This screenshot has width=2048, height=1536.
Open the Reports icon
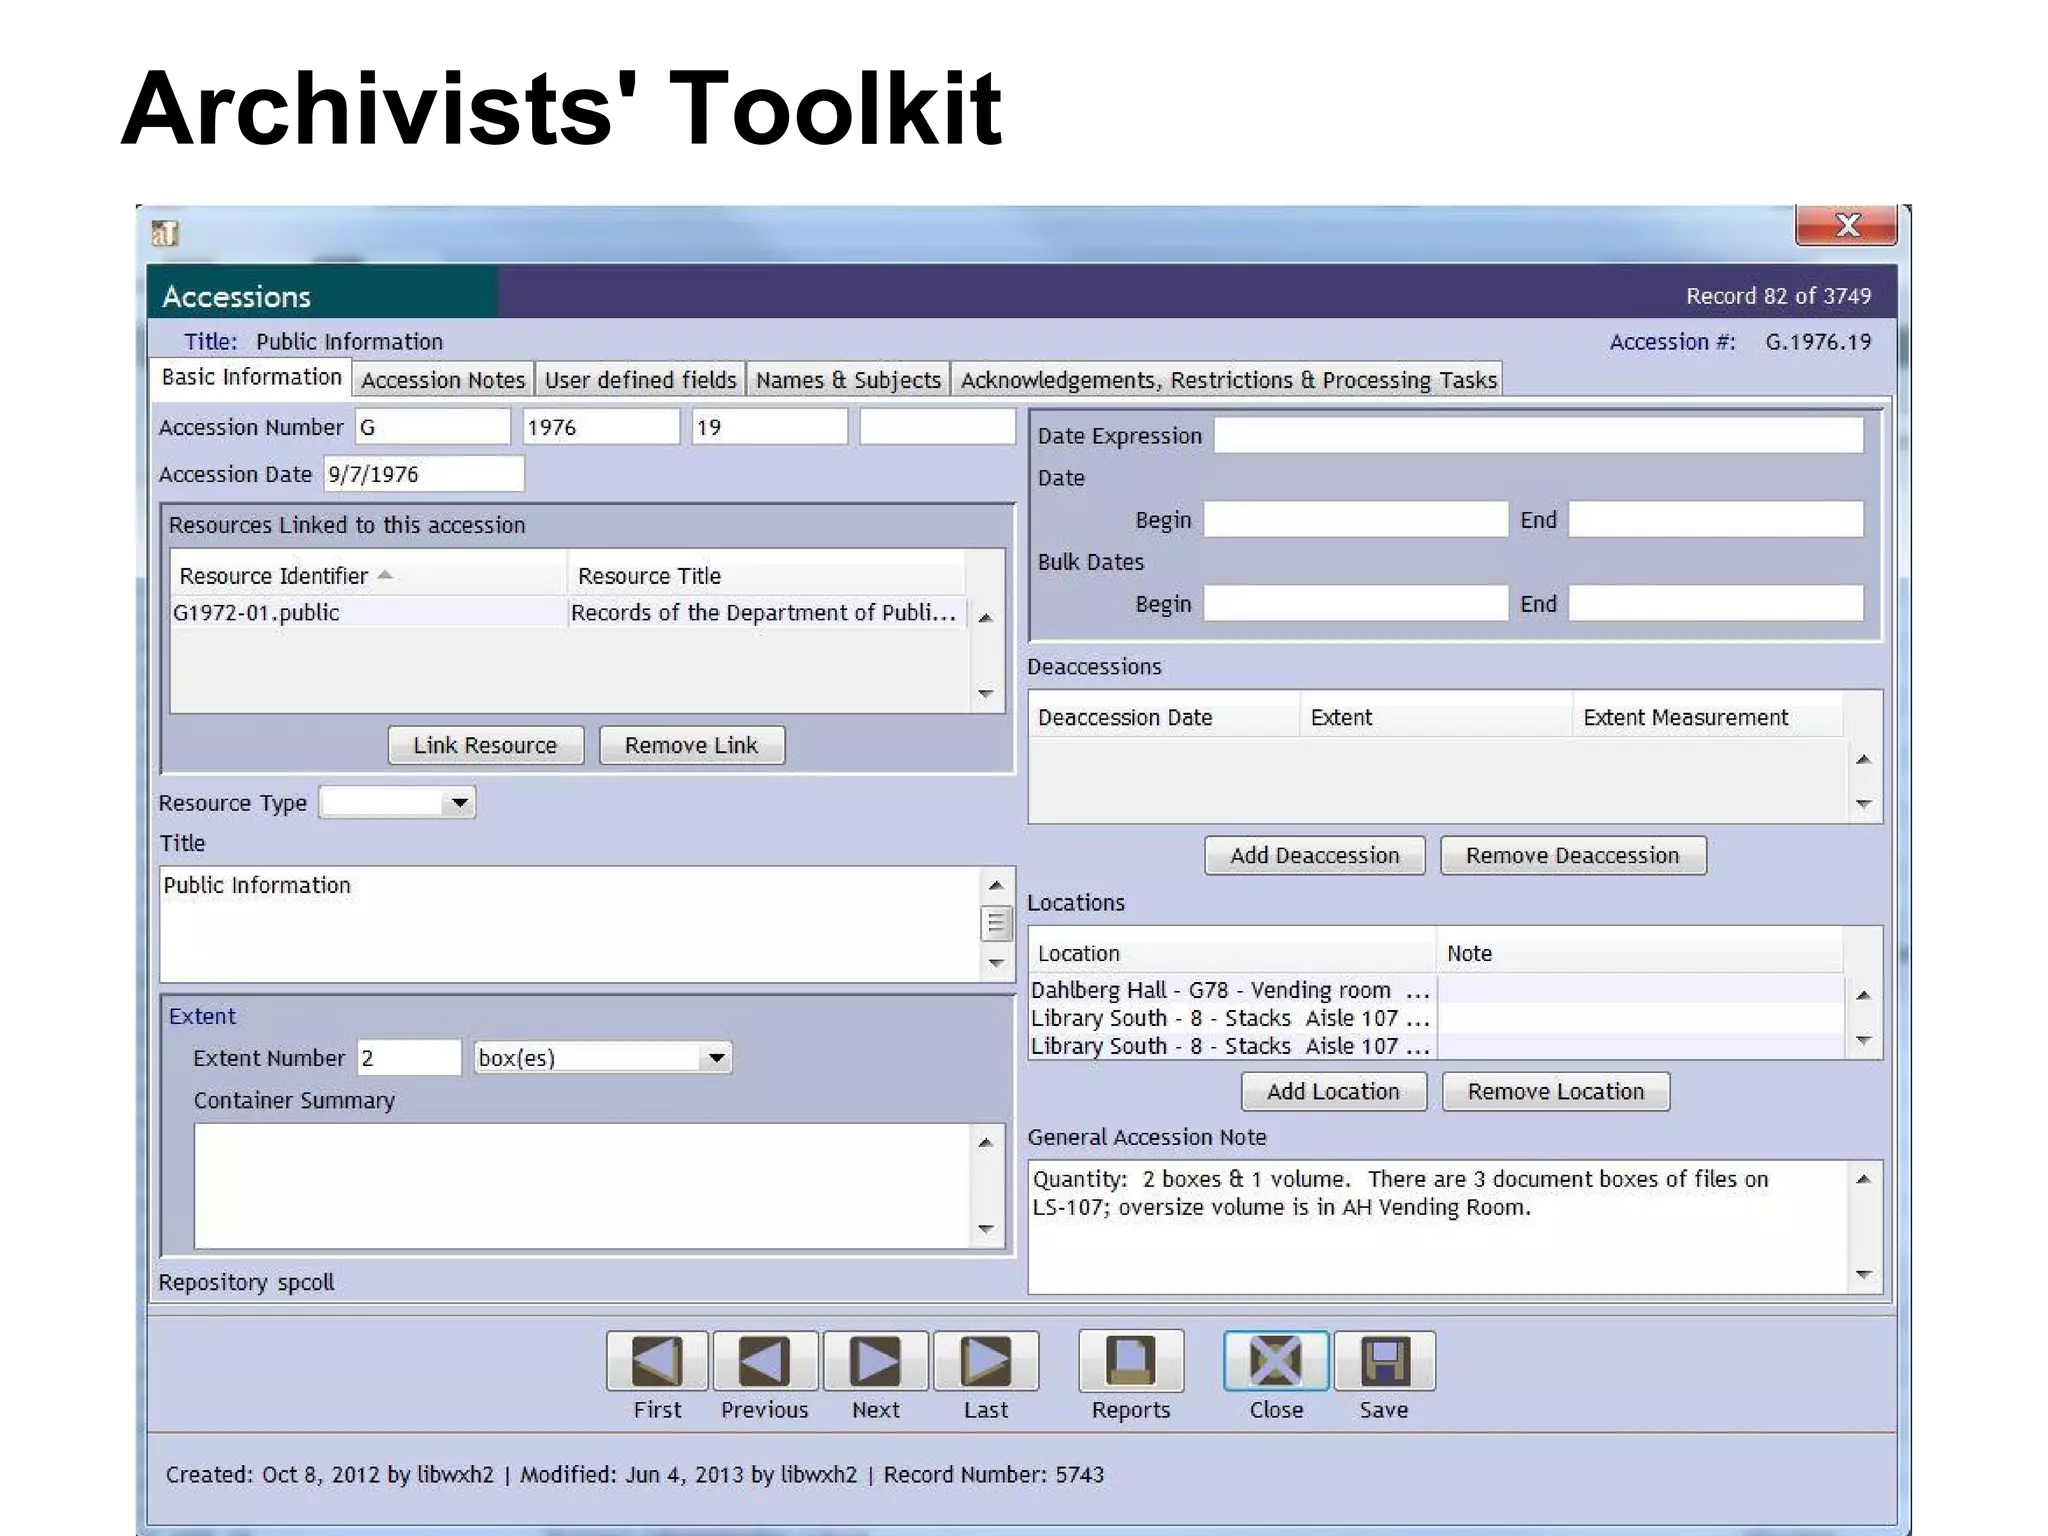click(x=1131, y=1361)
